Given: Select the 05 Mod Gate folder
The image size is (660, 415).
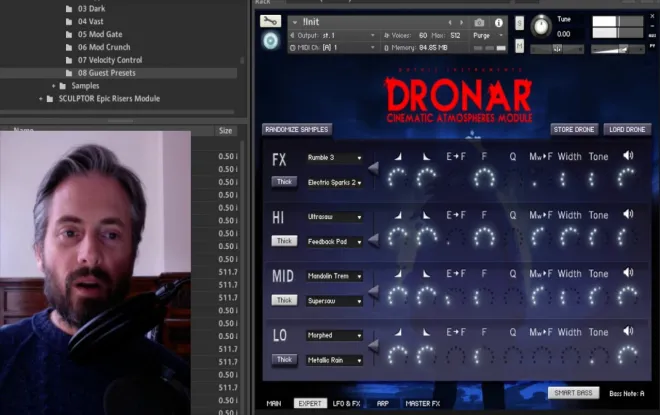Looking at the screenshot, I should [100, 35].
